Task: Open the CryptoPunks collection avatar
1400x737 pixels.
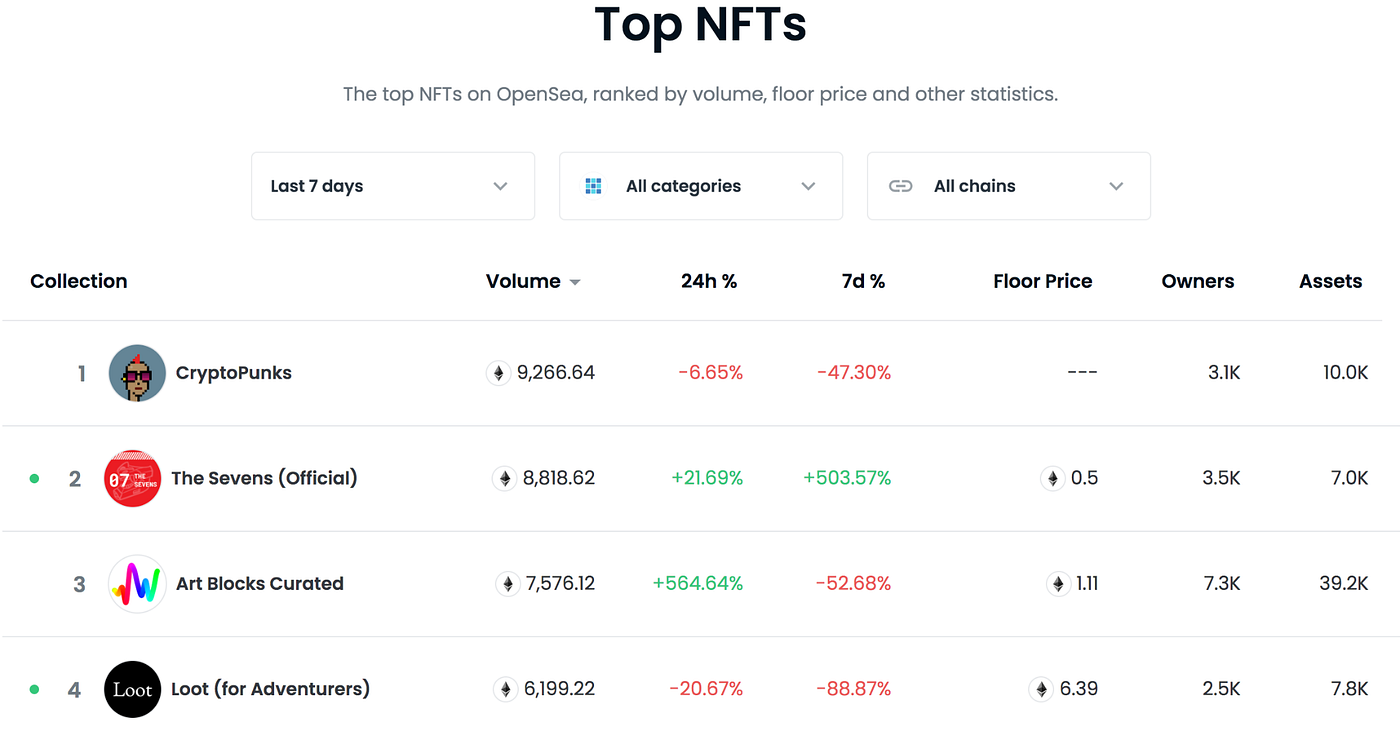Action: pos(137,373)
